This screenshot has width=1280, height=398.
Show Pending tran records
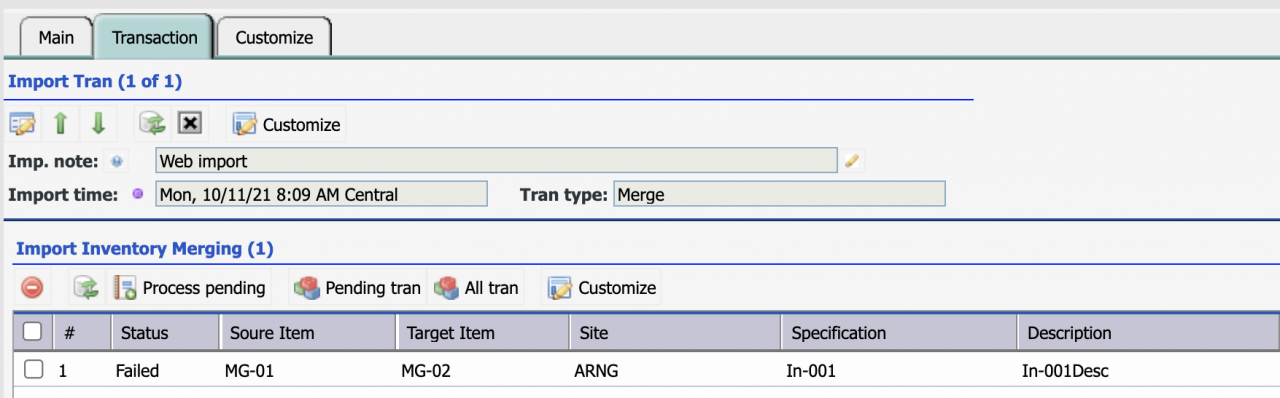[x=357, y=288]
